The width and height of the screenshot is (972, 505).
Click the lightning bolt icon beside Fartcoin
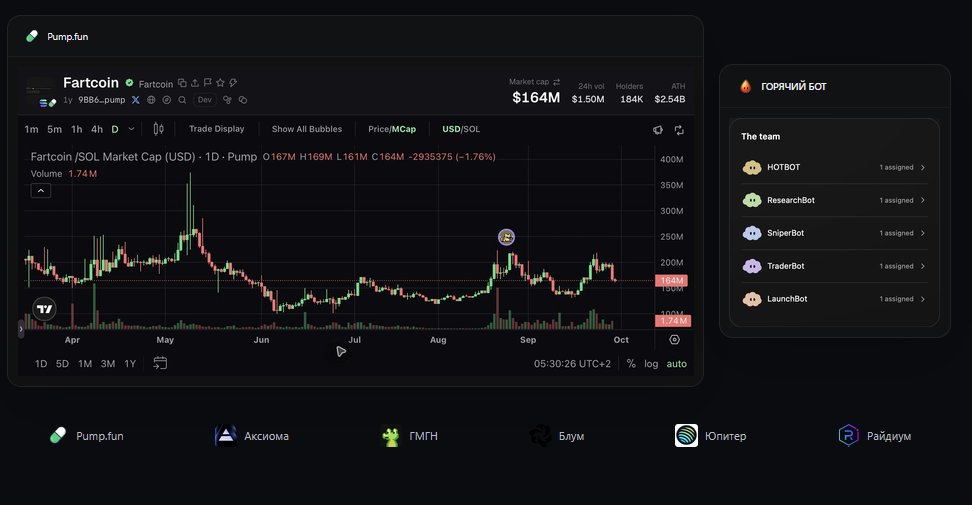[x=233, y=83]
